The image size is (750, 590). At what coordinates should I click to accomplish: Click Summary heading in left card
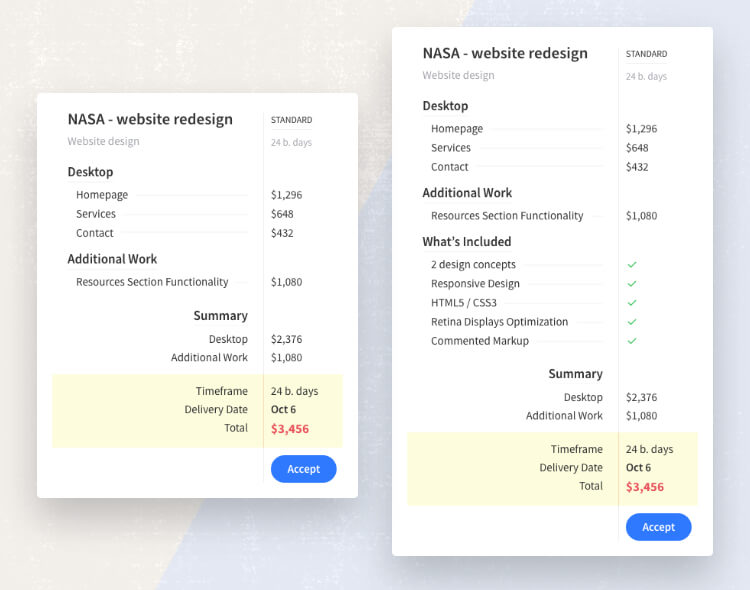(x=221, y=316)
